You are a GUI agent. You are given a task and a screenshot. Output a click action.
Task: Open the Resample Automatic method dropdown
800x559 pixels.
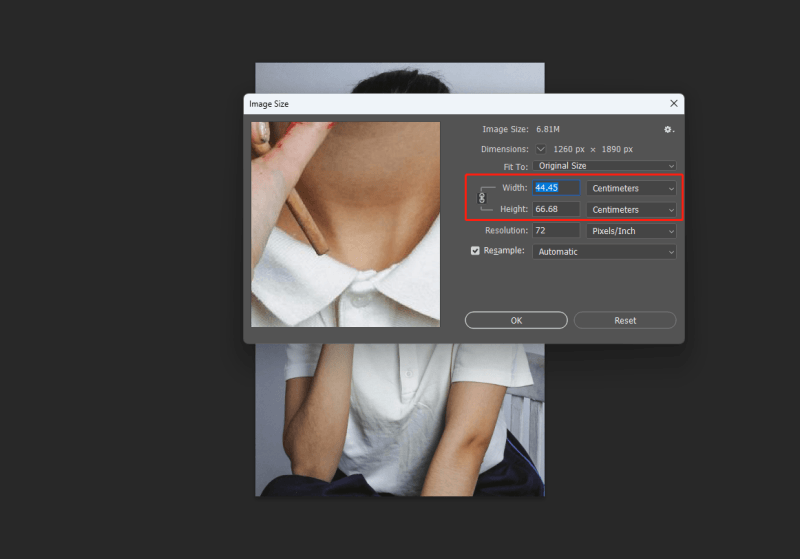(x=604, y=252)
